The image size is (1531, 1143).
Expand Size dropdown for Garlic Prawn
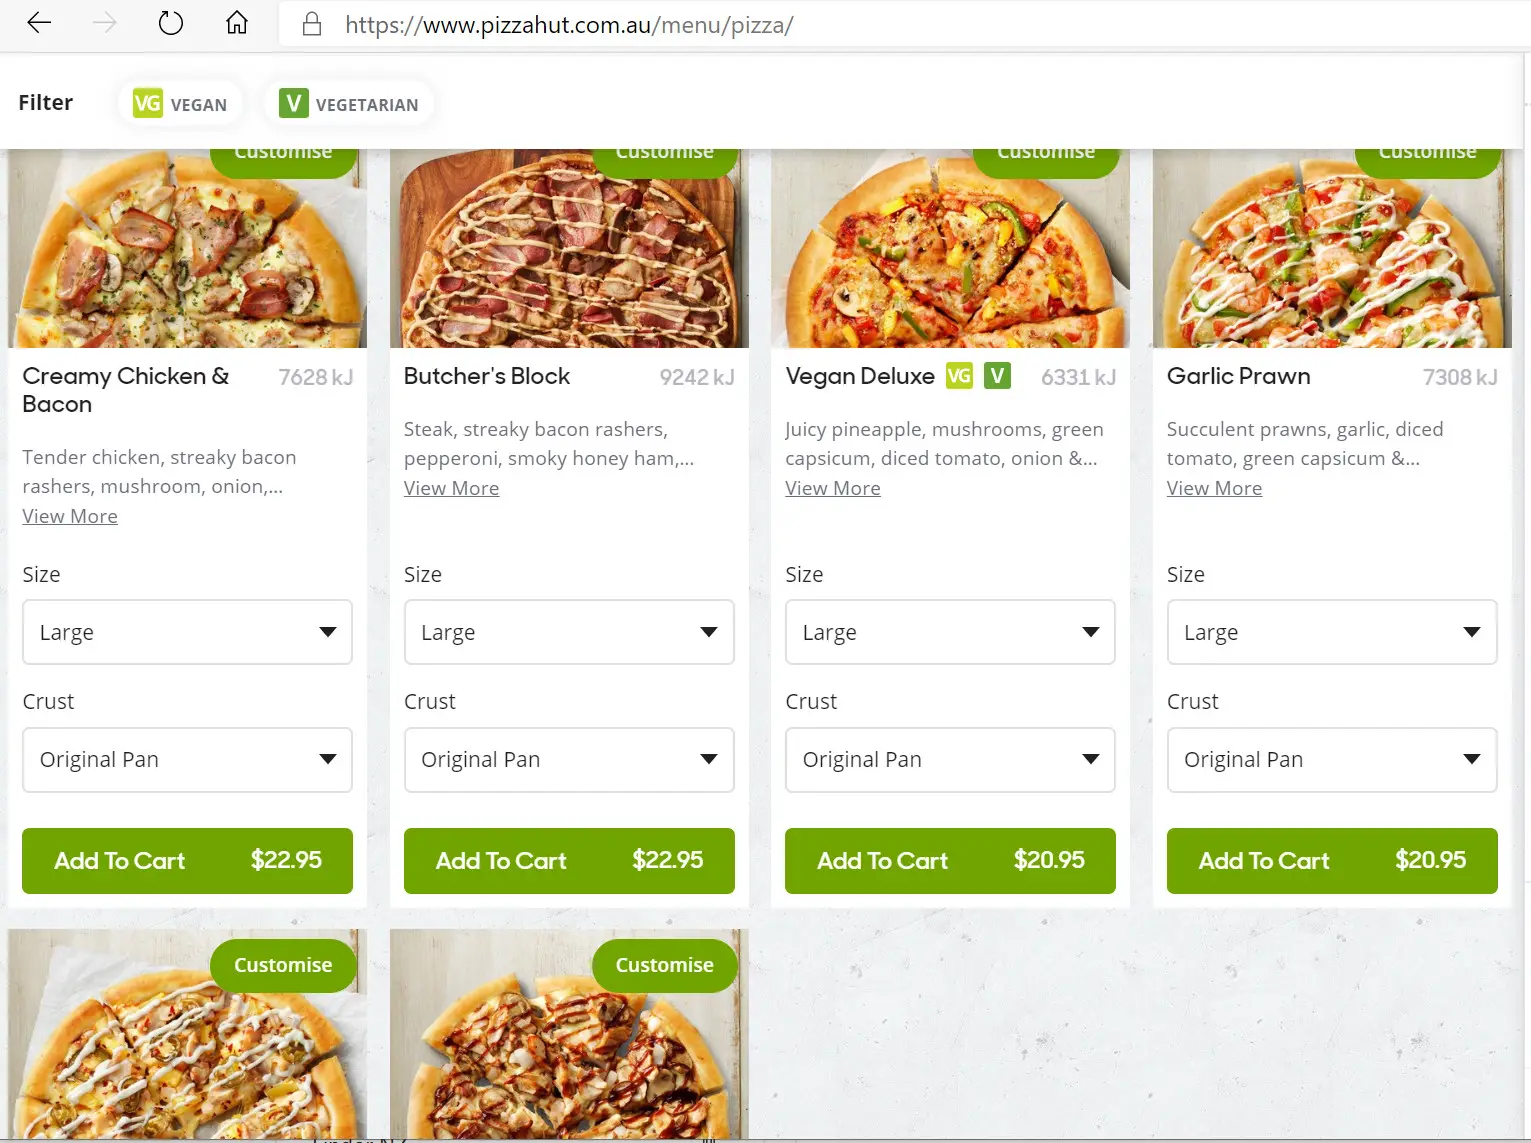click(x=1331, y=632)
